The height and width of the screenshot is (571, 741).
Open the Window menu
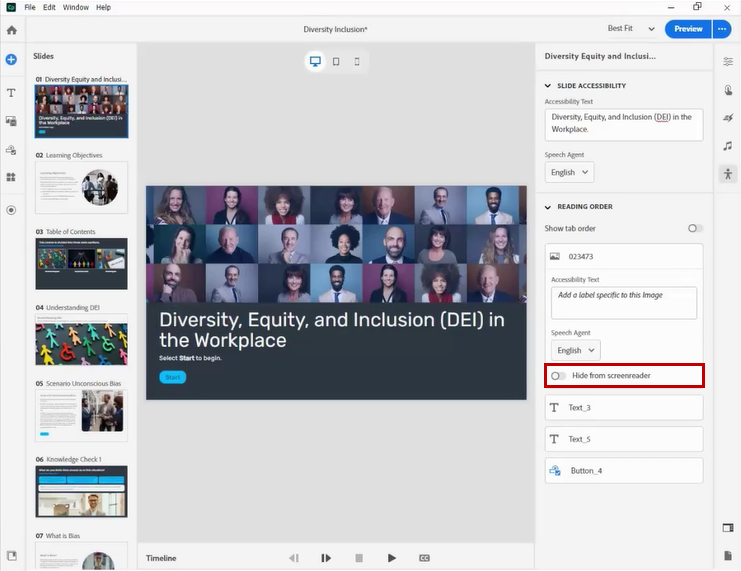[76, 7]
